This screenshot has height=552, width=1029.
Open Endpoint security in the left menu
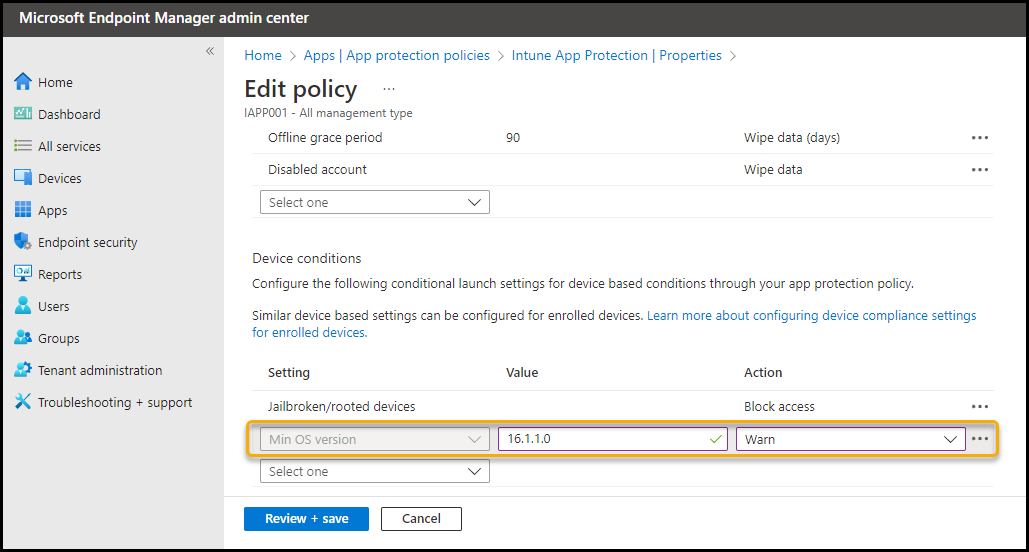tap(87, 242)
